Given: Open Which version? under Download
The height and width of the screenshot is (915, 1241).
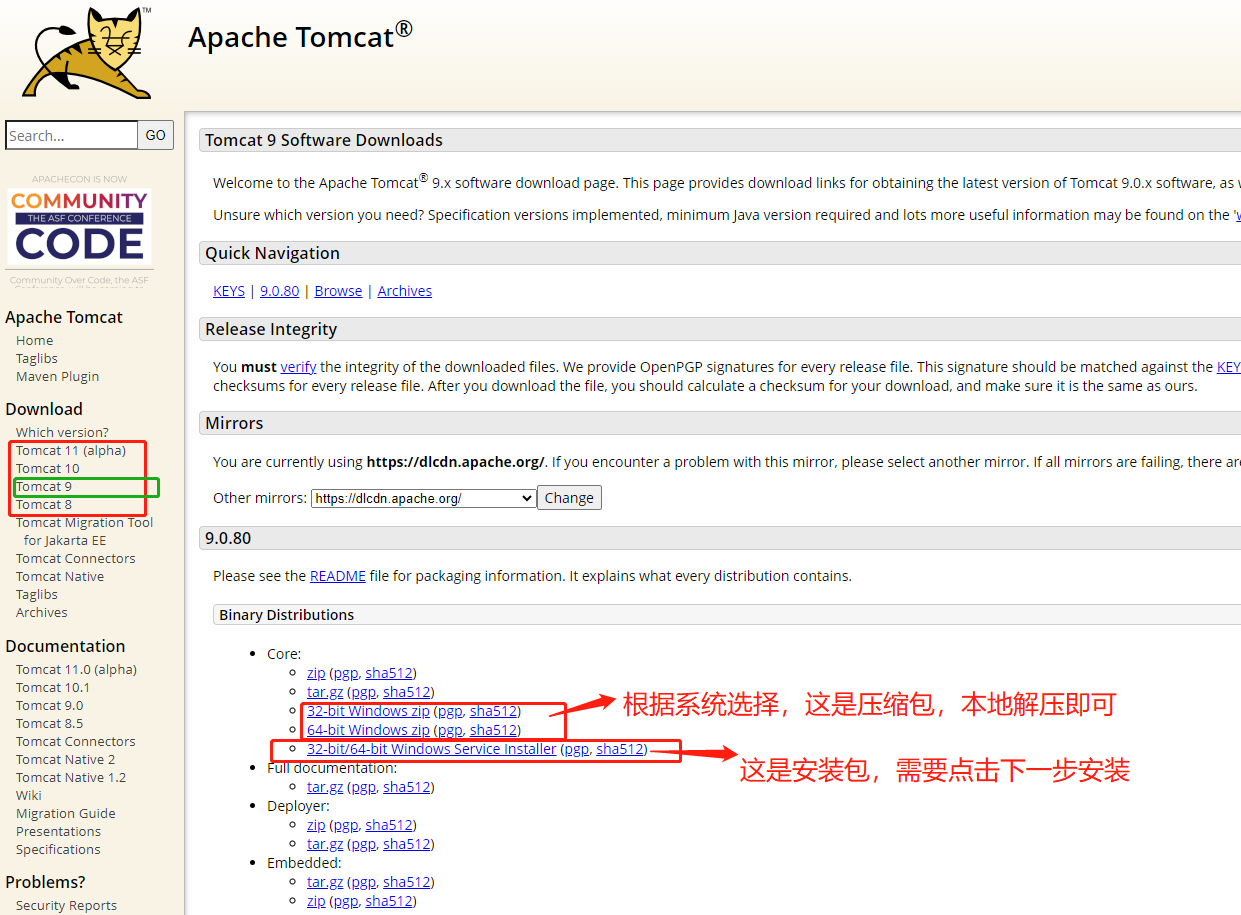Looking at the screenshot, I should pyautogui.click(x=62, y=432).
